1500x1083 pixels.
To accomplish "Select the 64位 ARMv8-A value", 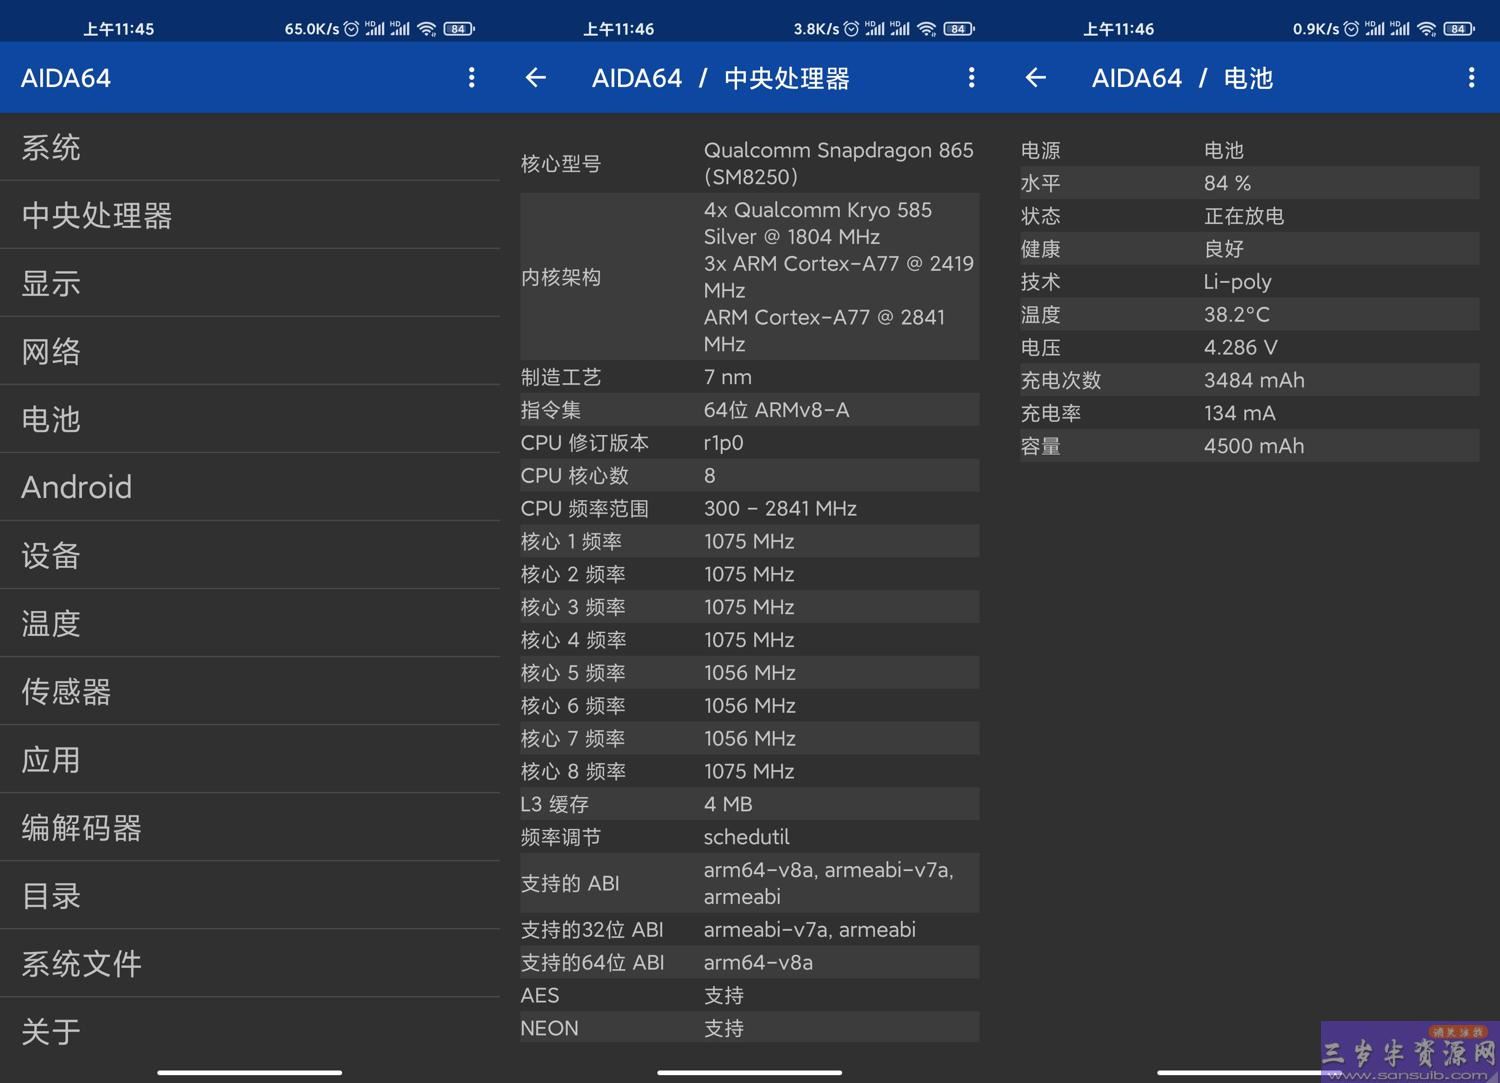I will (776, 410).
